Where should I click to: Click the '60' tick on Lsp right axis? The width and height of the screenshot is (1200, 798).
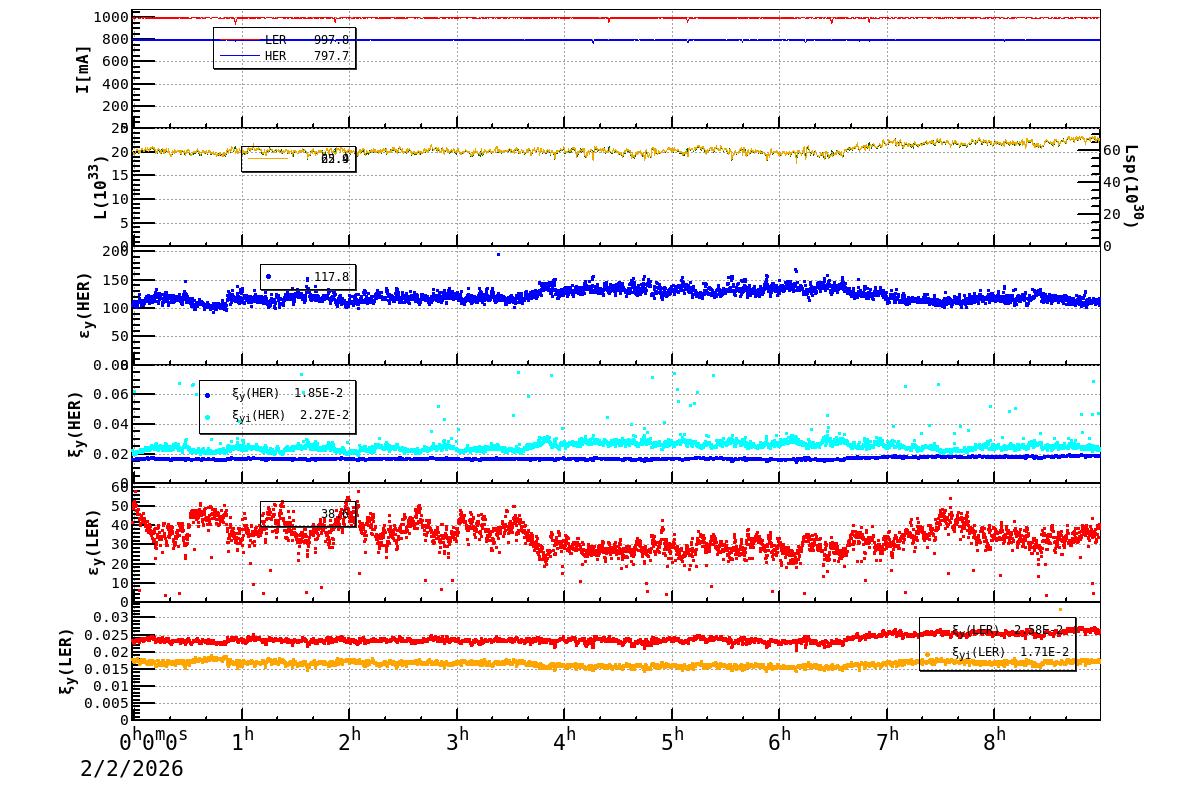1111,150
